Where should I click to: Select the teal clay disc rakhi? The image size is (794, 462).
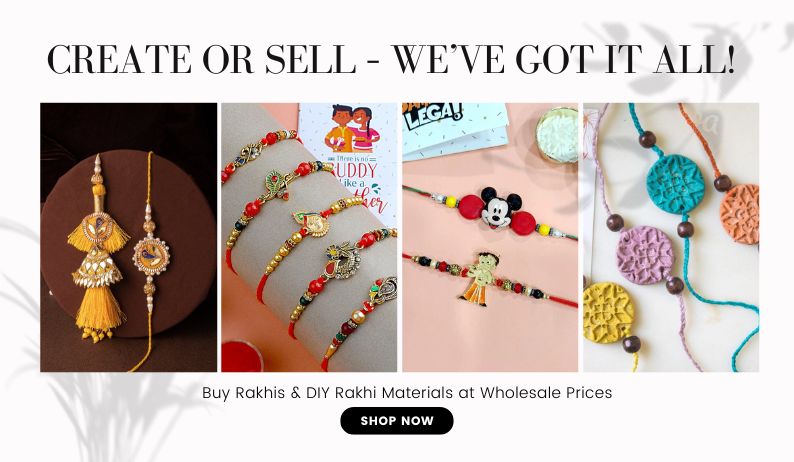(675, 181)
